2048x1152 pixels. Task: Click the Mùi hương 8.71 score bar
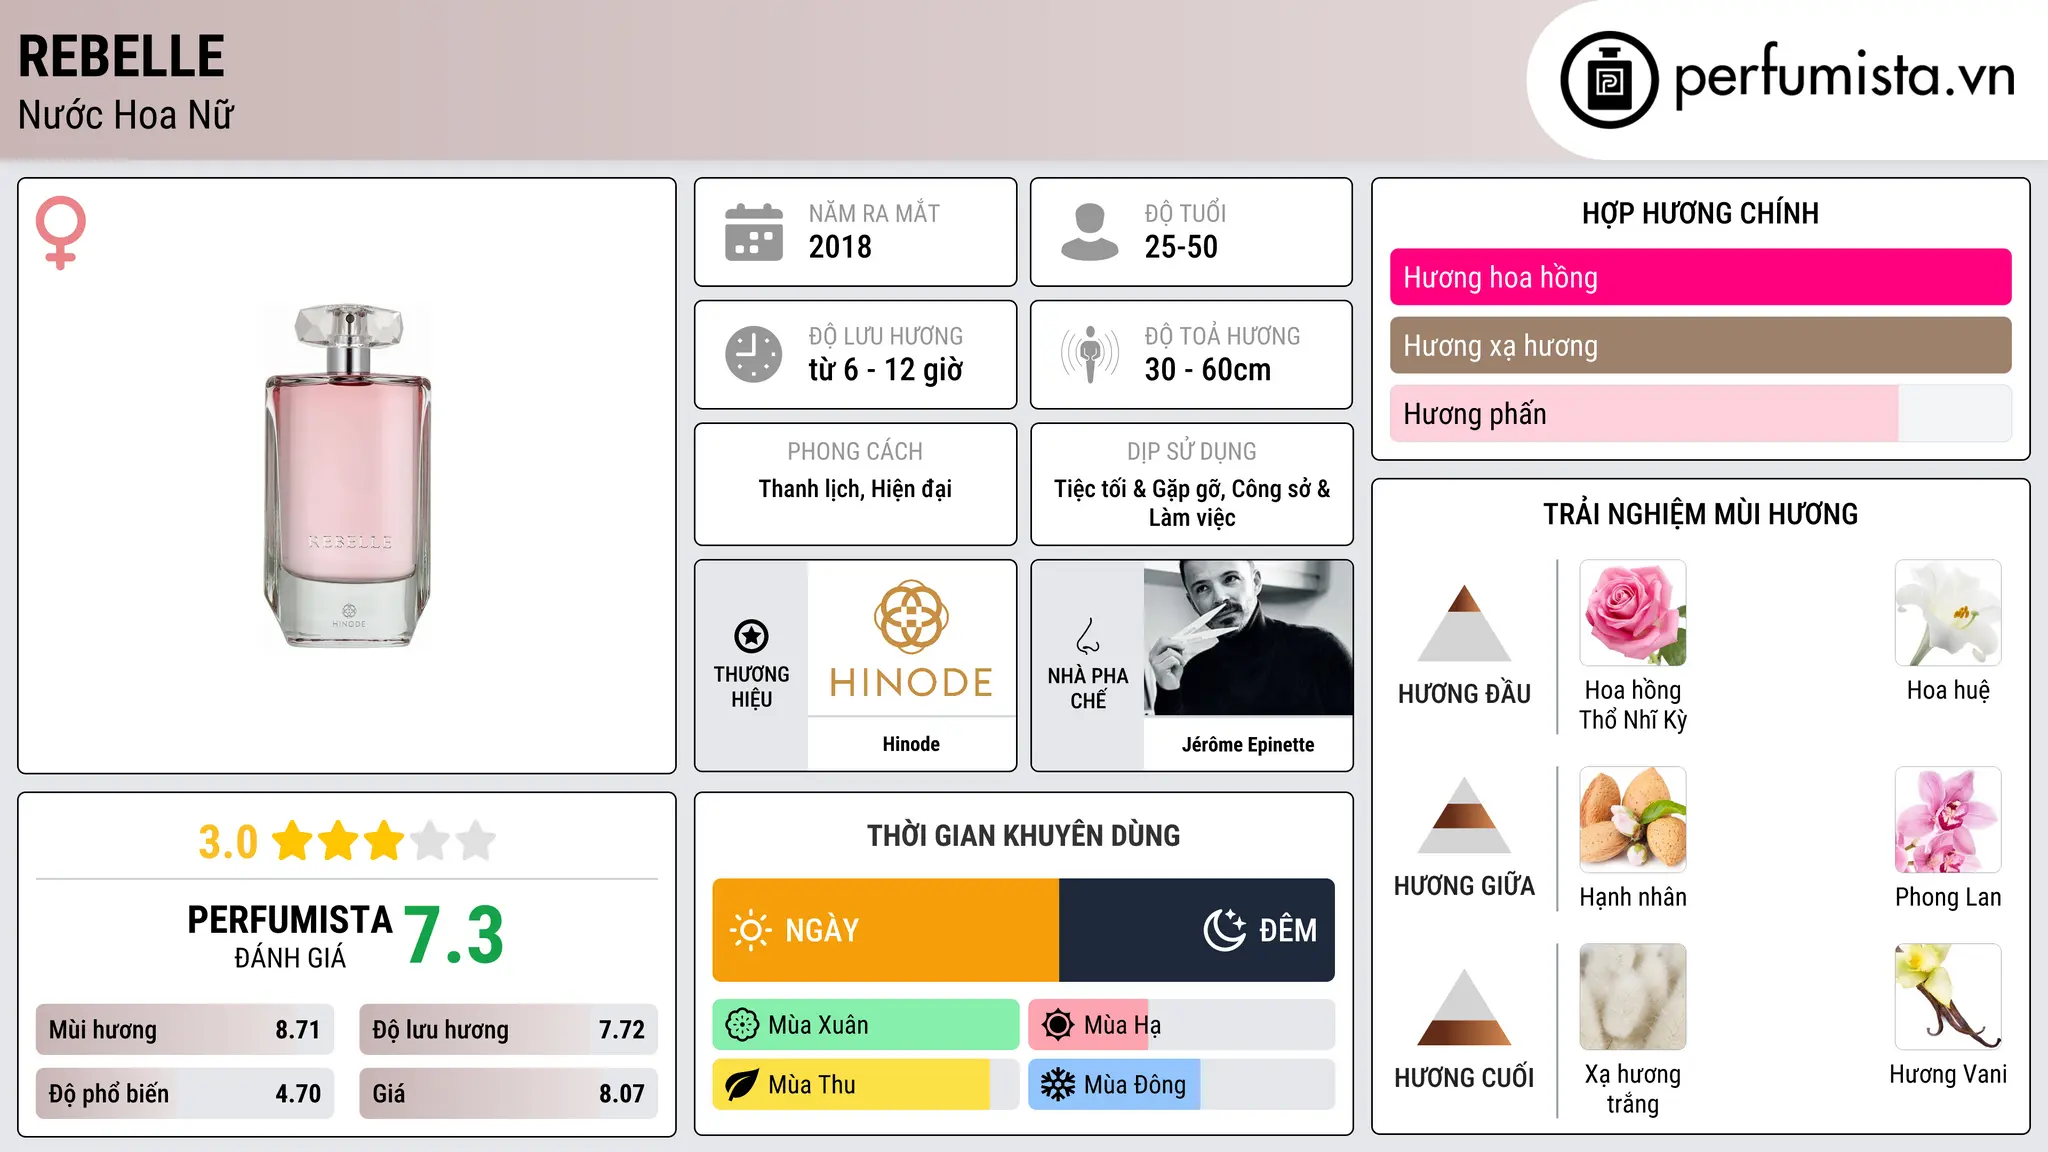(185, 1030)
